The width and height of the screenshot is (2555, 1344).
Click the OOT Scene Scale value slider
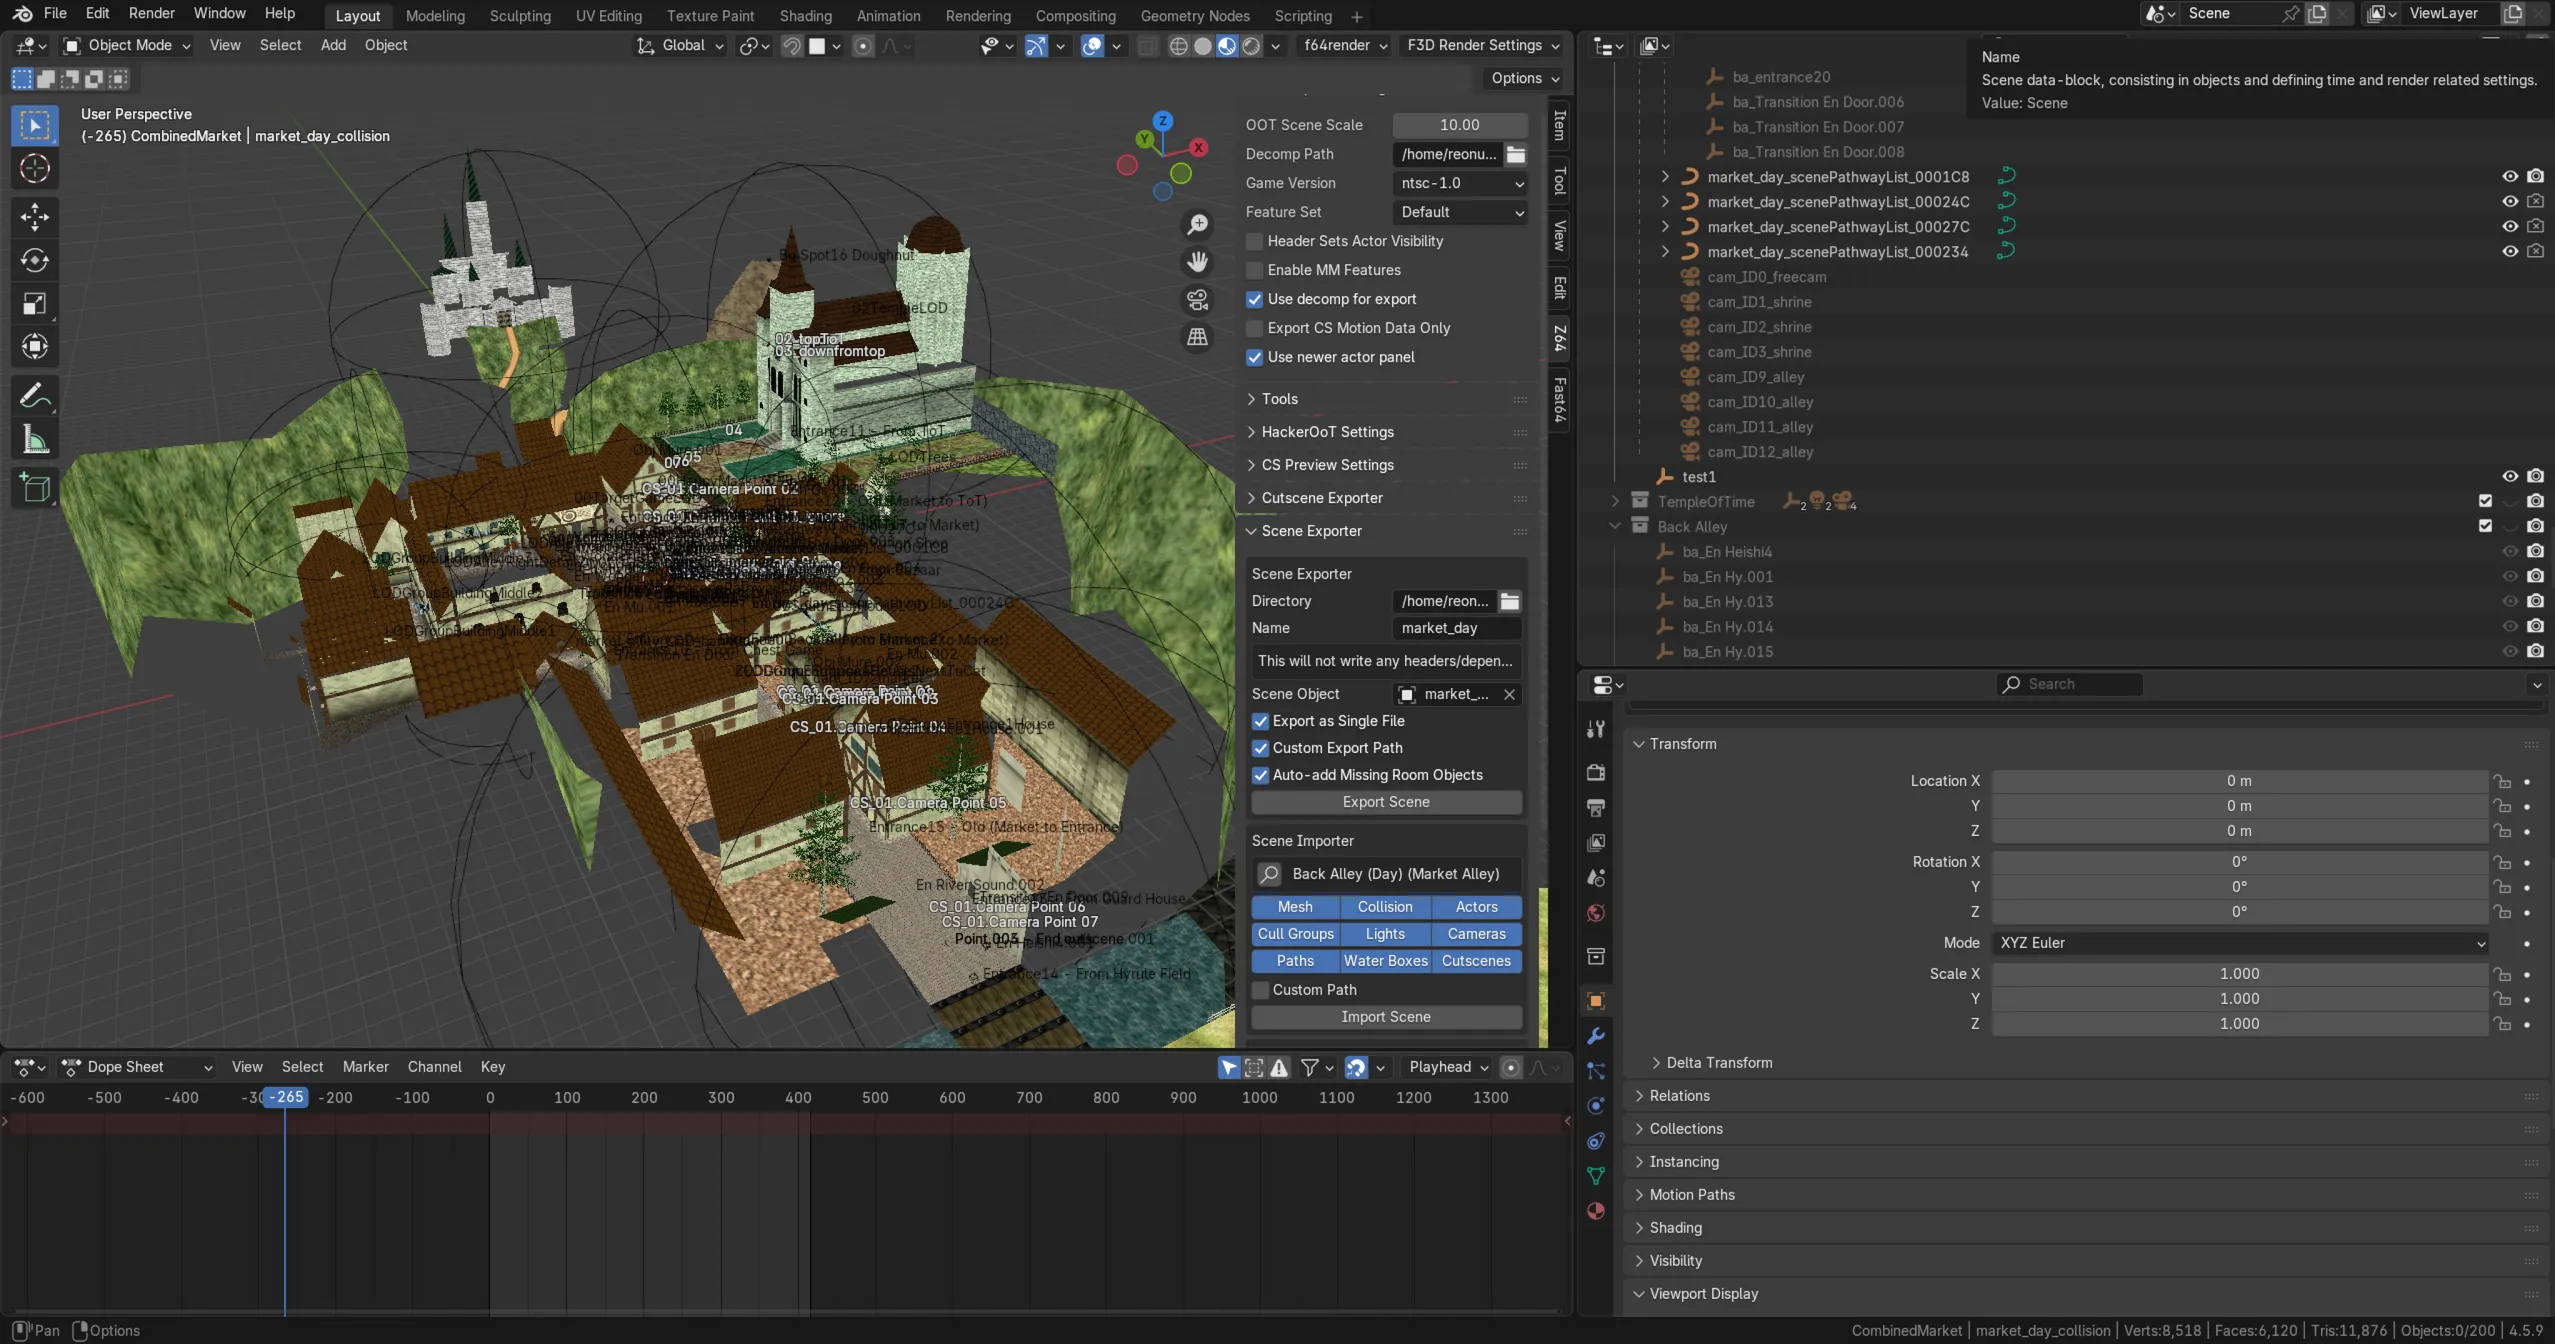1460,125
